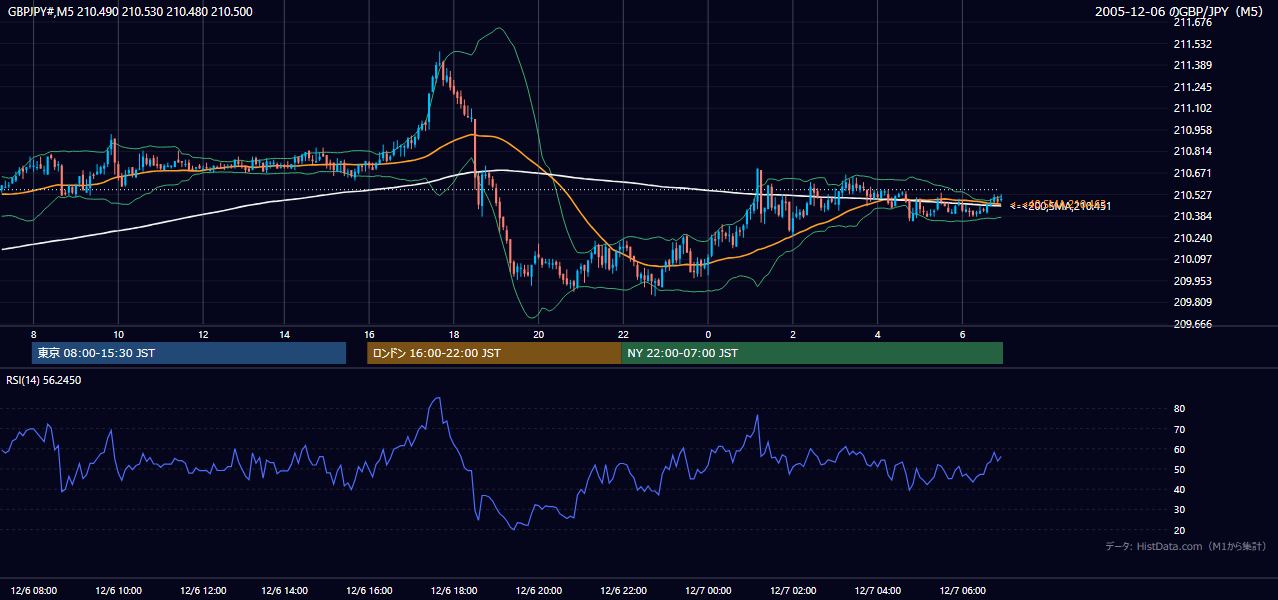Viewport: 1278px width, 600px height.
Task: Click the 12/6 08:00 time label
Action: click(x=34, y=590)
